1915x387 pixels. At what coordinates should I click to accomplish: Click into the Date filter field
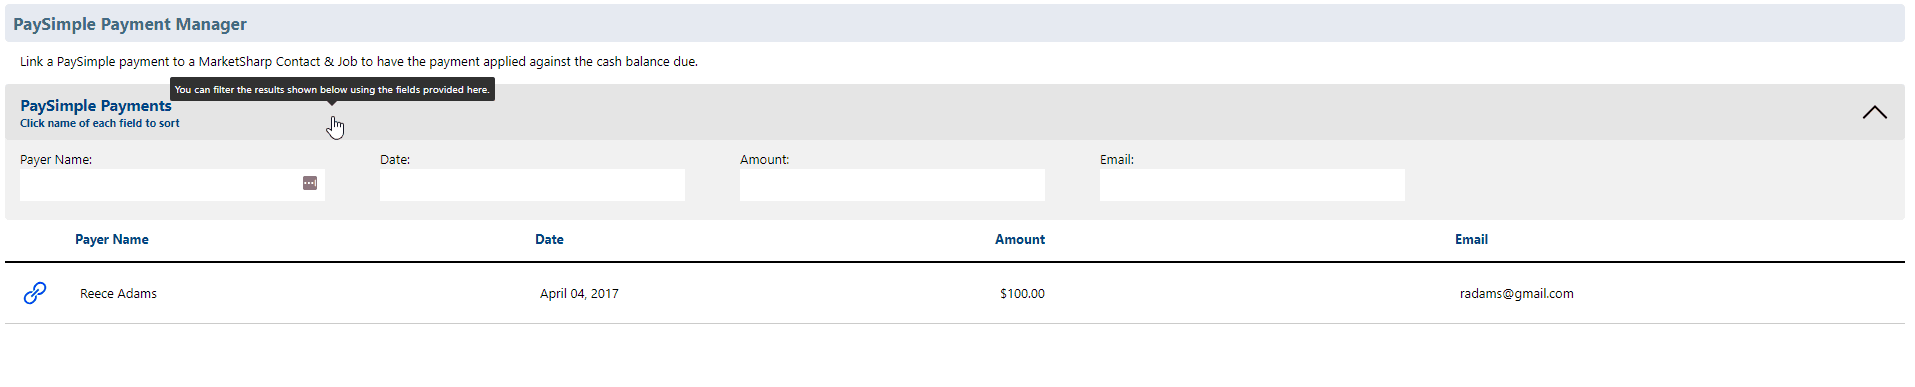pyautogui.click(x=532, y=185)
